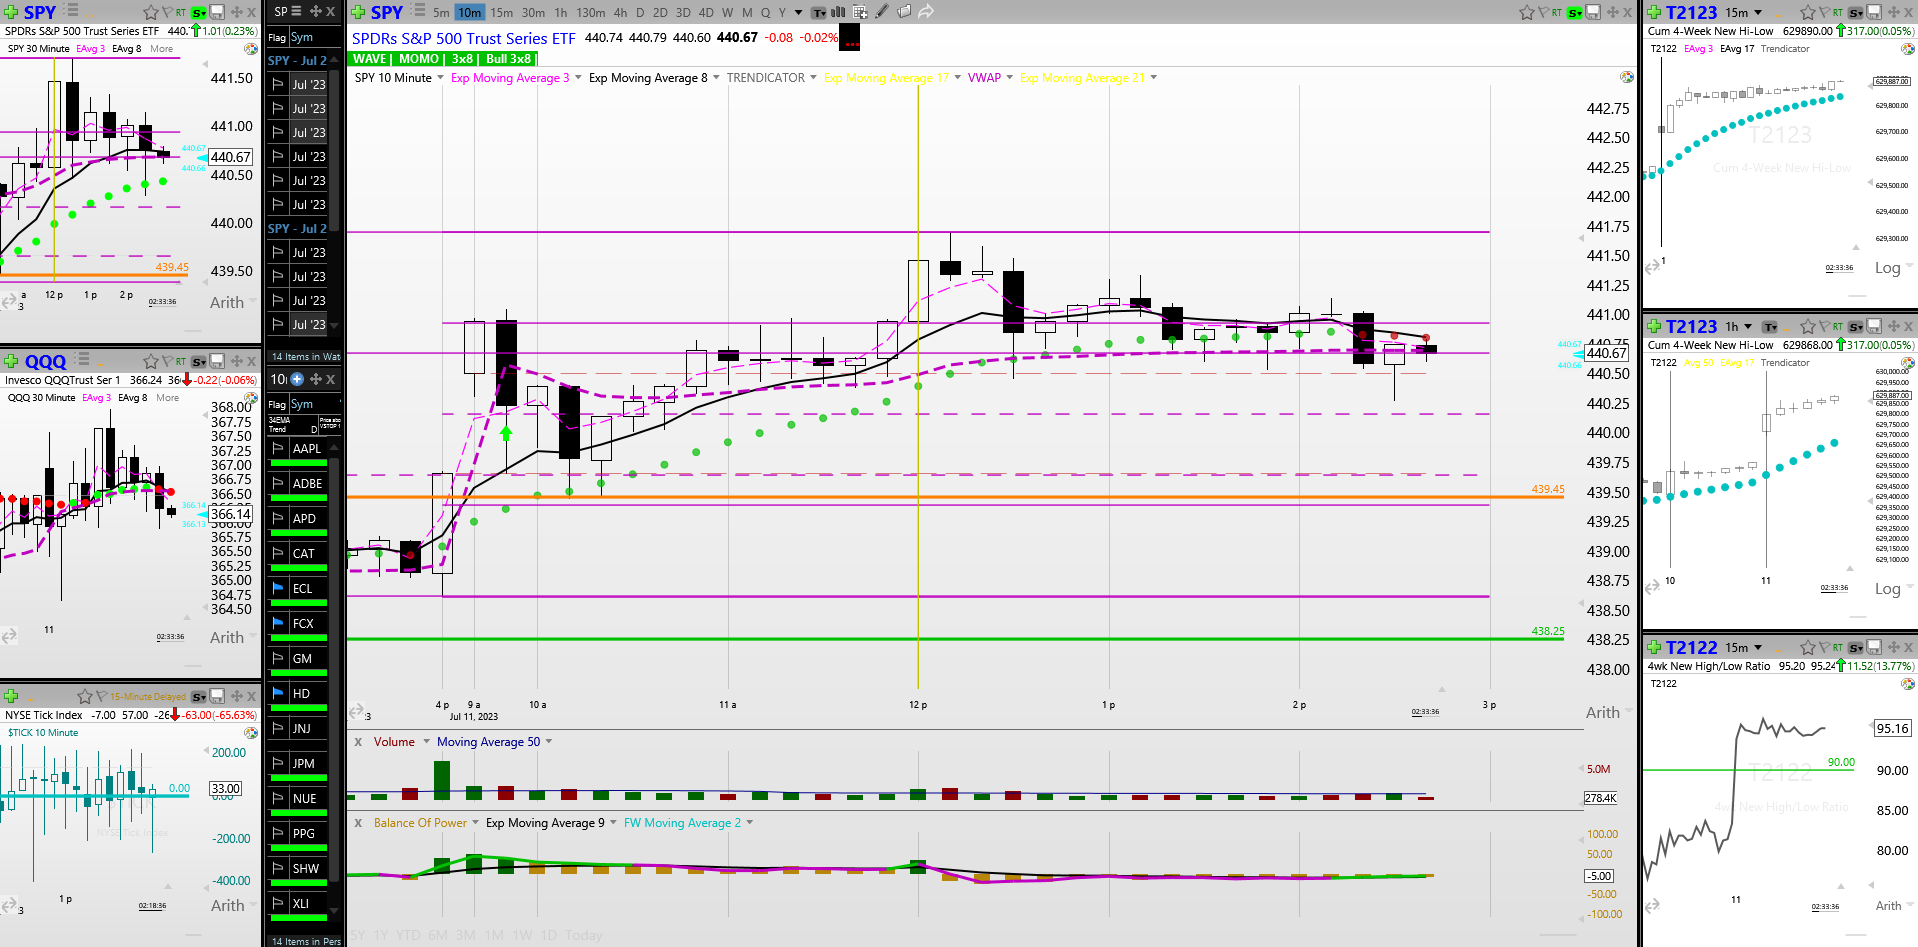The image size is (1918, 947).
Task: Toggle the flag next to CAT
Action: pyautogui.click(x=278, y=553)
